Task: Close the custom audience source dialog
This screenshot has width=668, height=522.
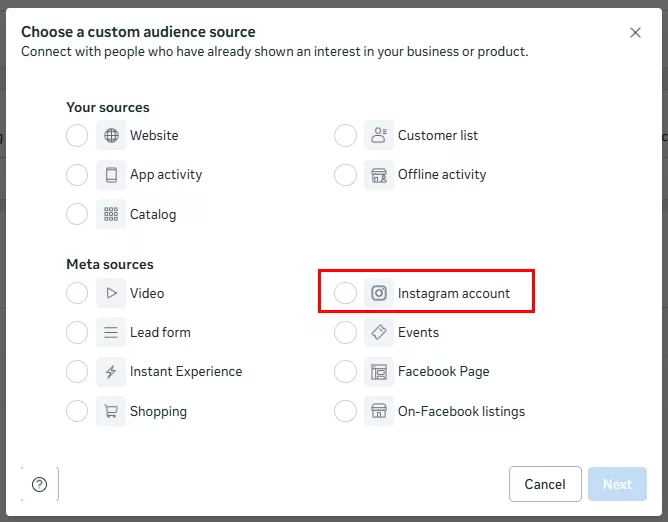Action: [x=635, y=33]
